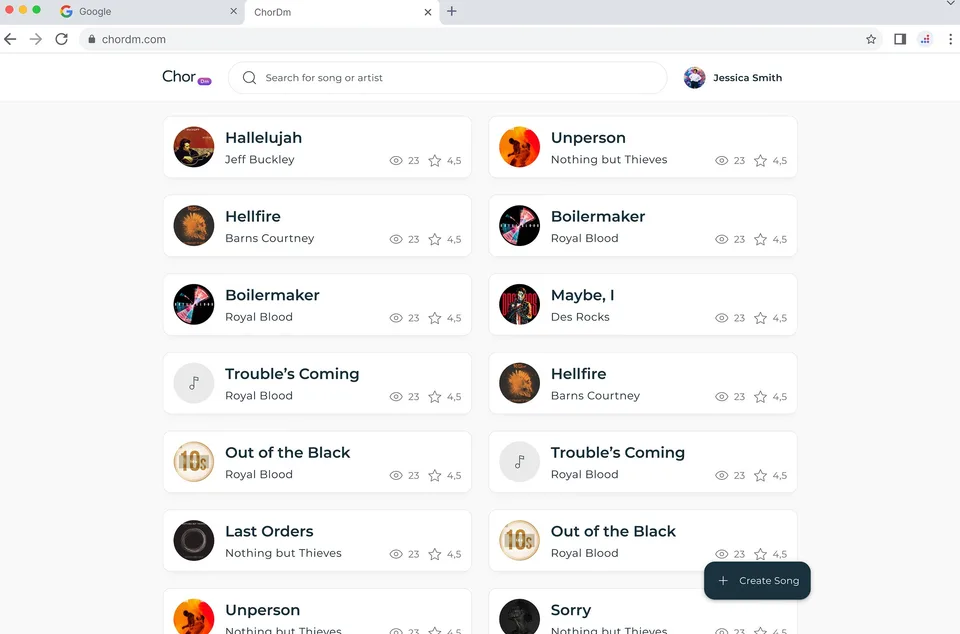960x634 pixels.
Task: Click the ChorDm logo
Action: 187,77
